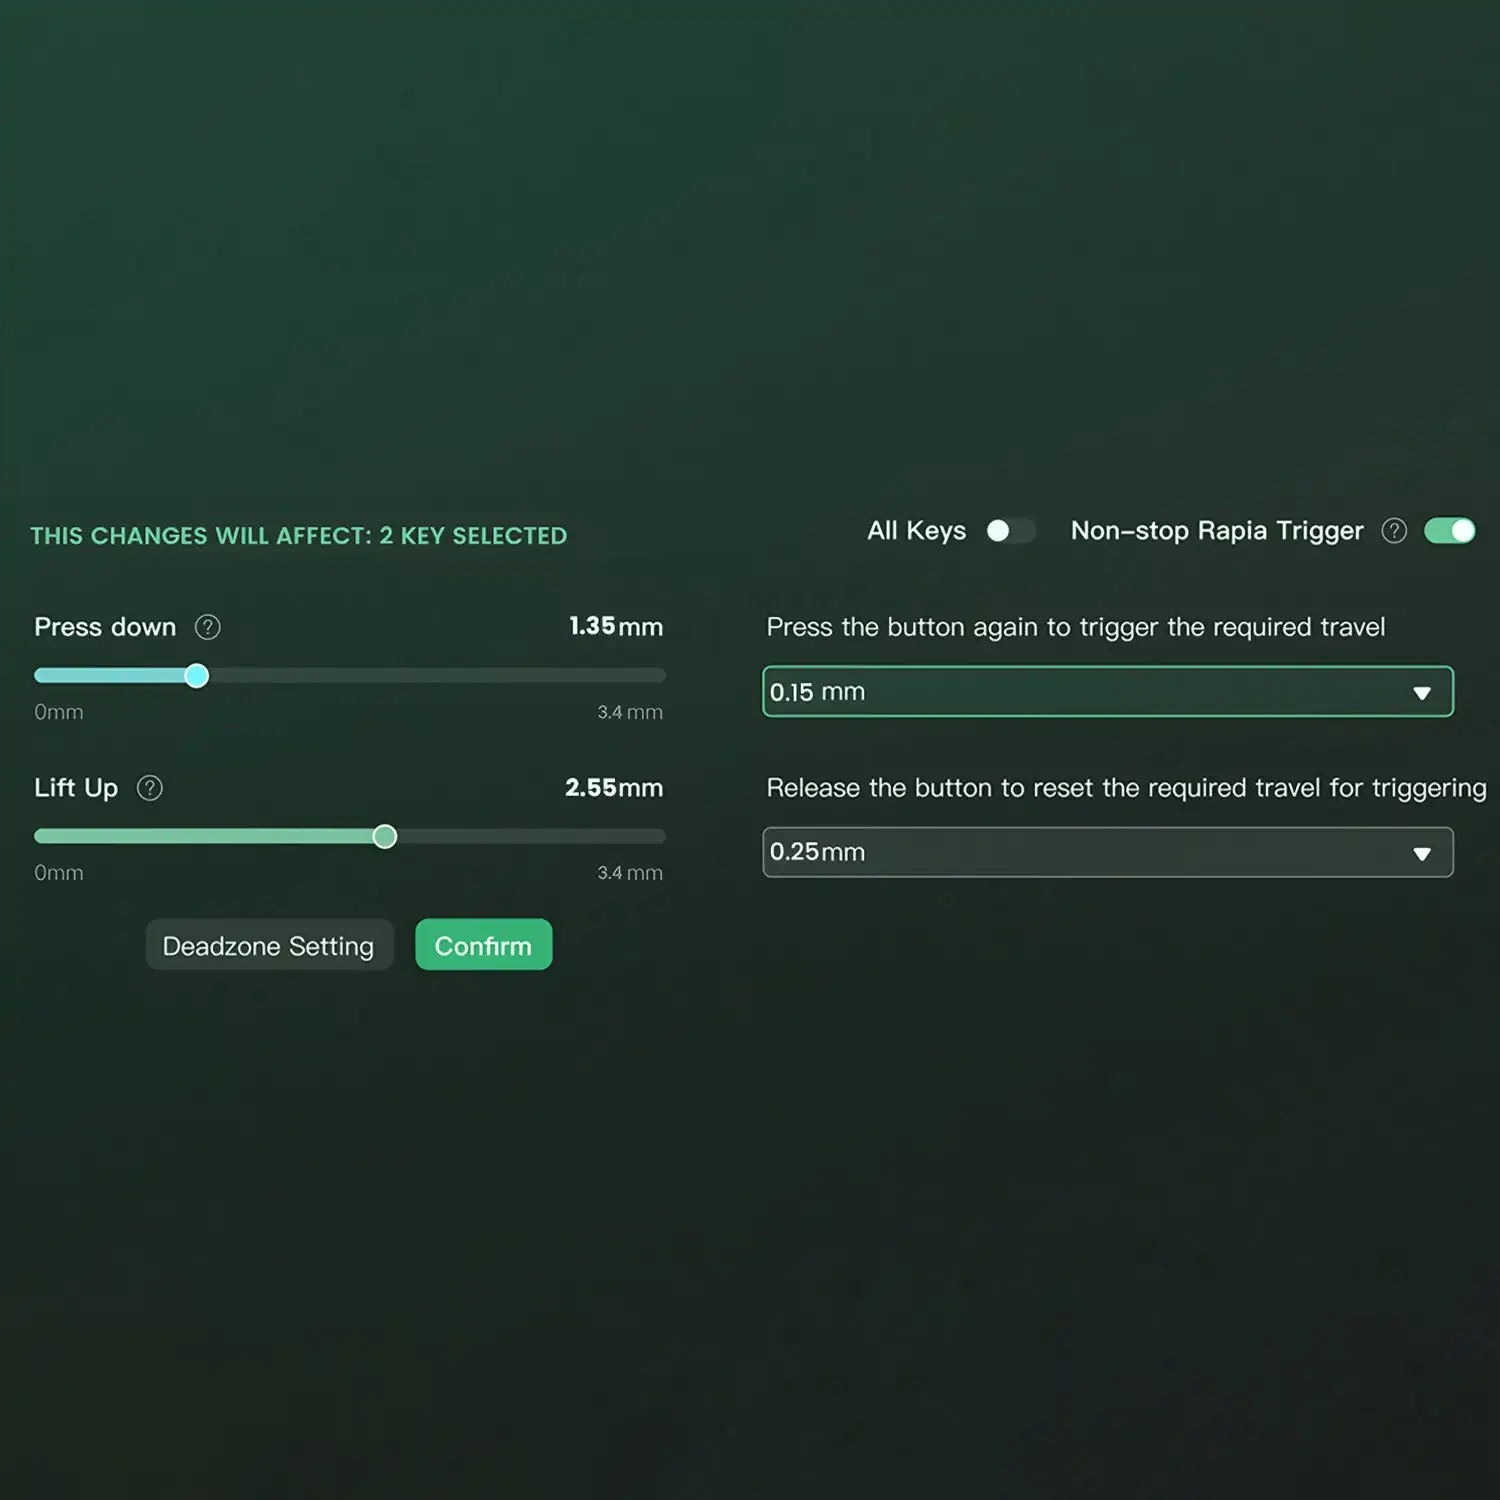Click the 2.55mm Lift Up value
The height and width of the screenshot is (1500, 1500).
[613, 788]
